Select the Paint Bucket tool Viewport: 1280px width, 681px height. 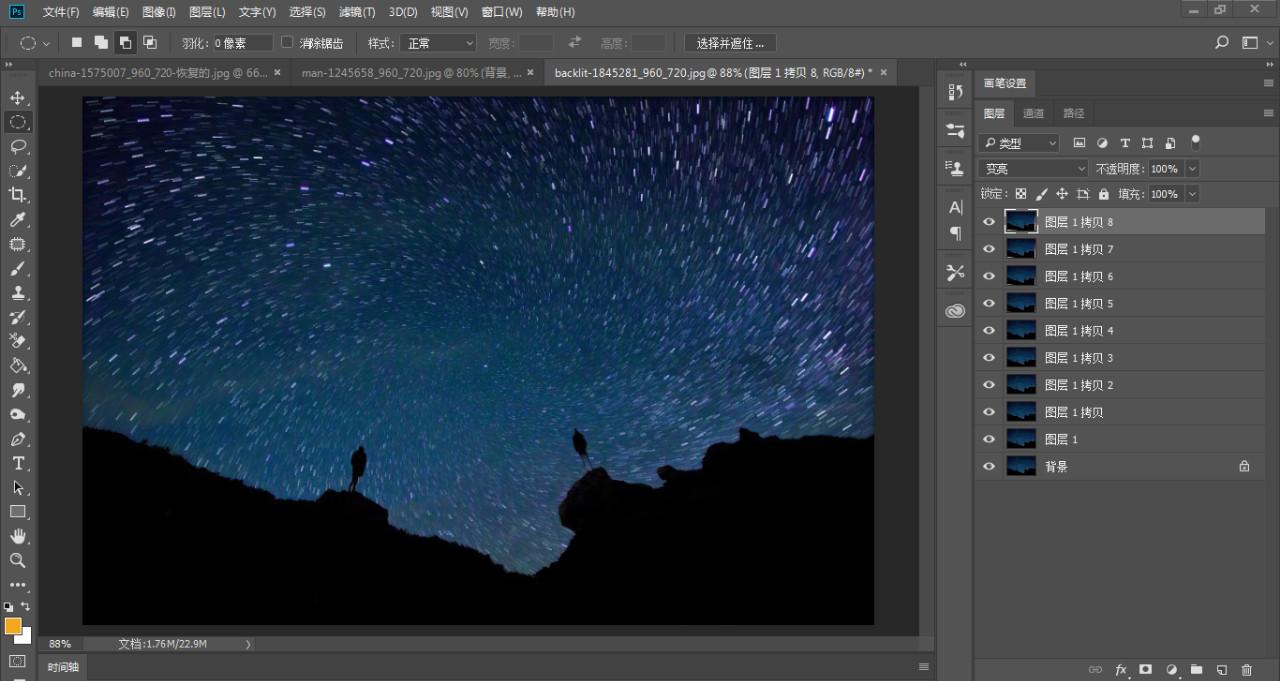17,365
